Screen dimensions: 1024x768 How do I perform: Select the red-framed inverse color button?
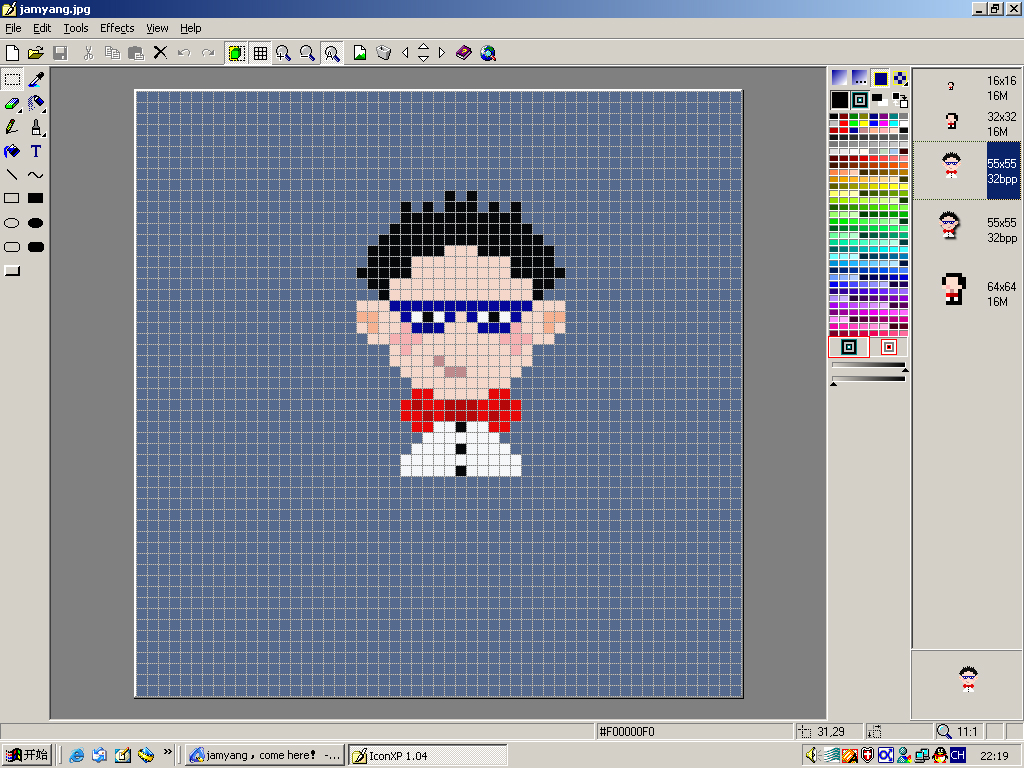tap(889, 347)
